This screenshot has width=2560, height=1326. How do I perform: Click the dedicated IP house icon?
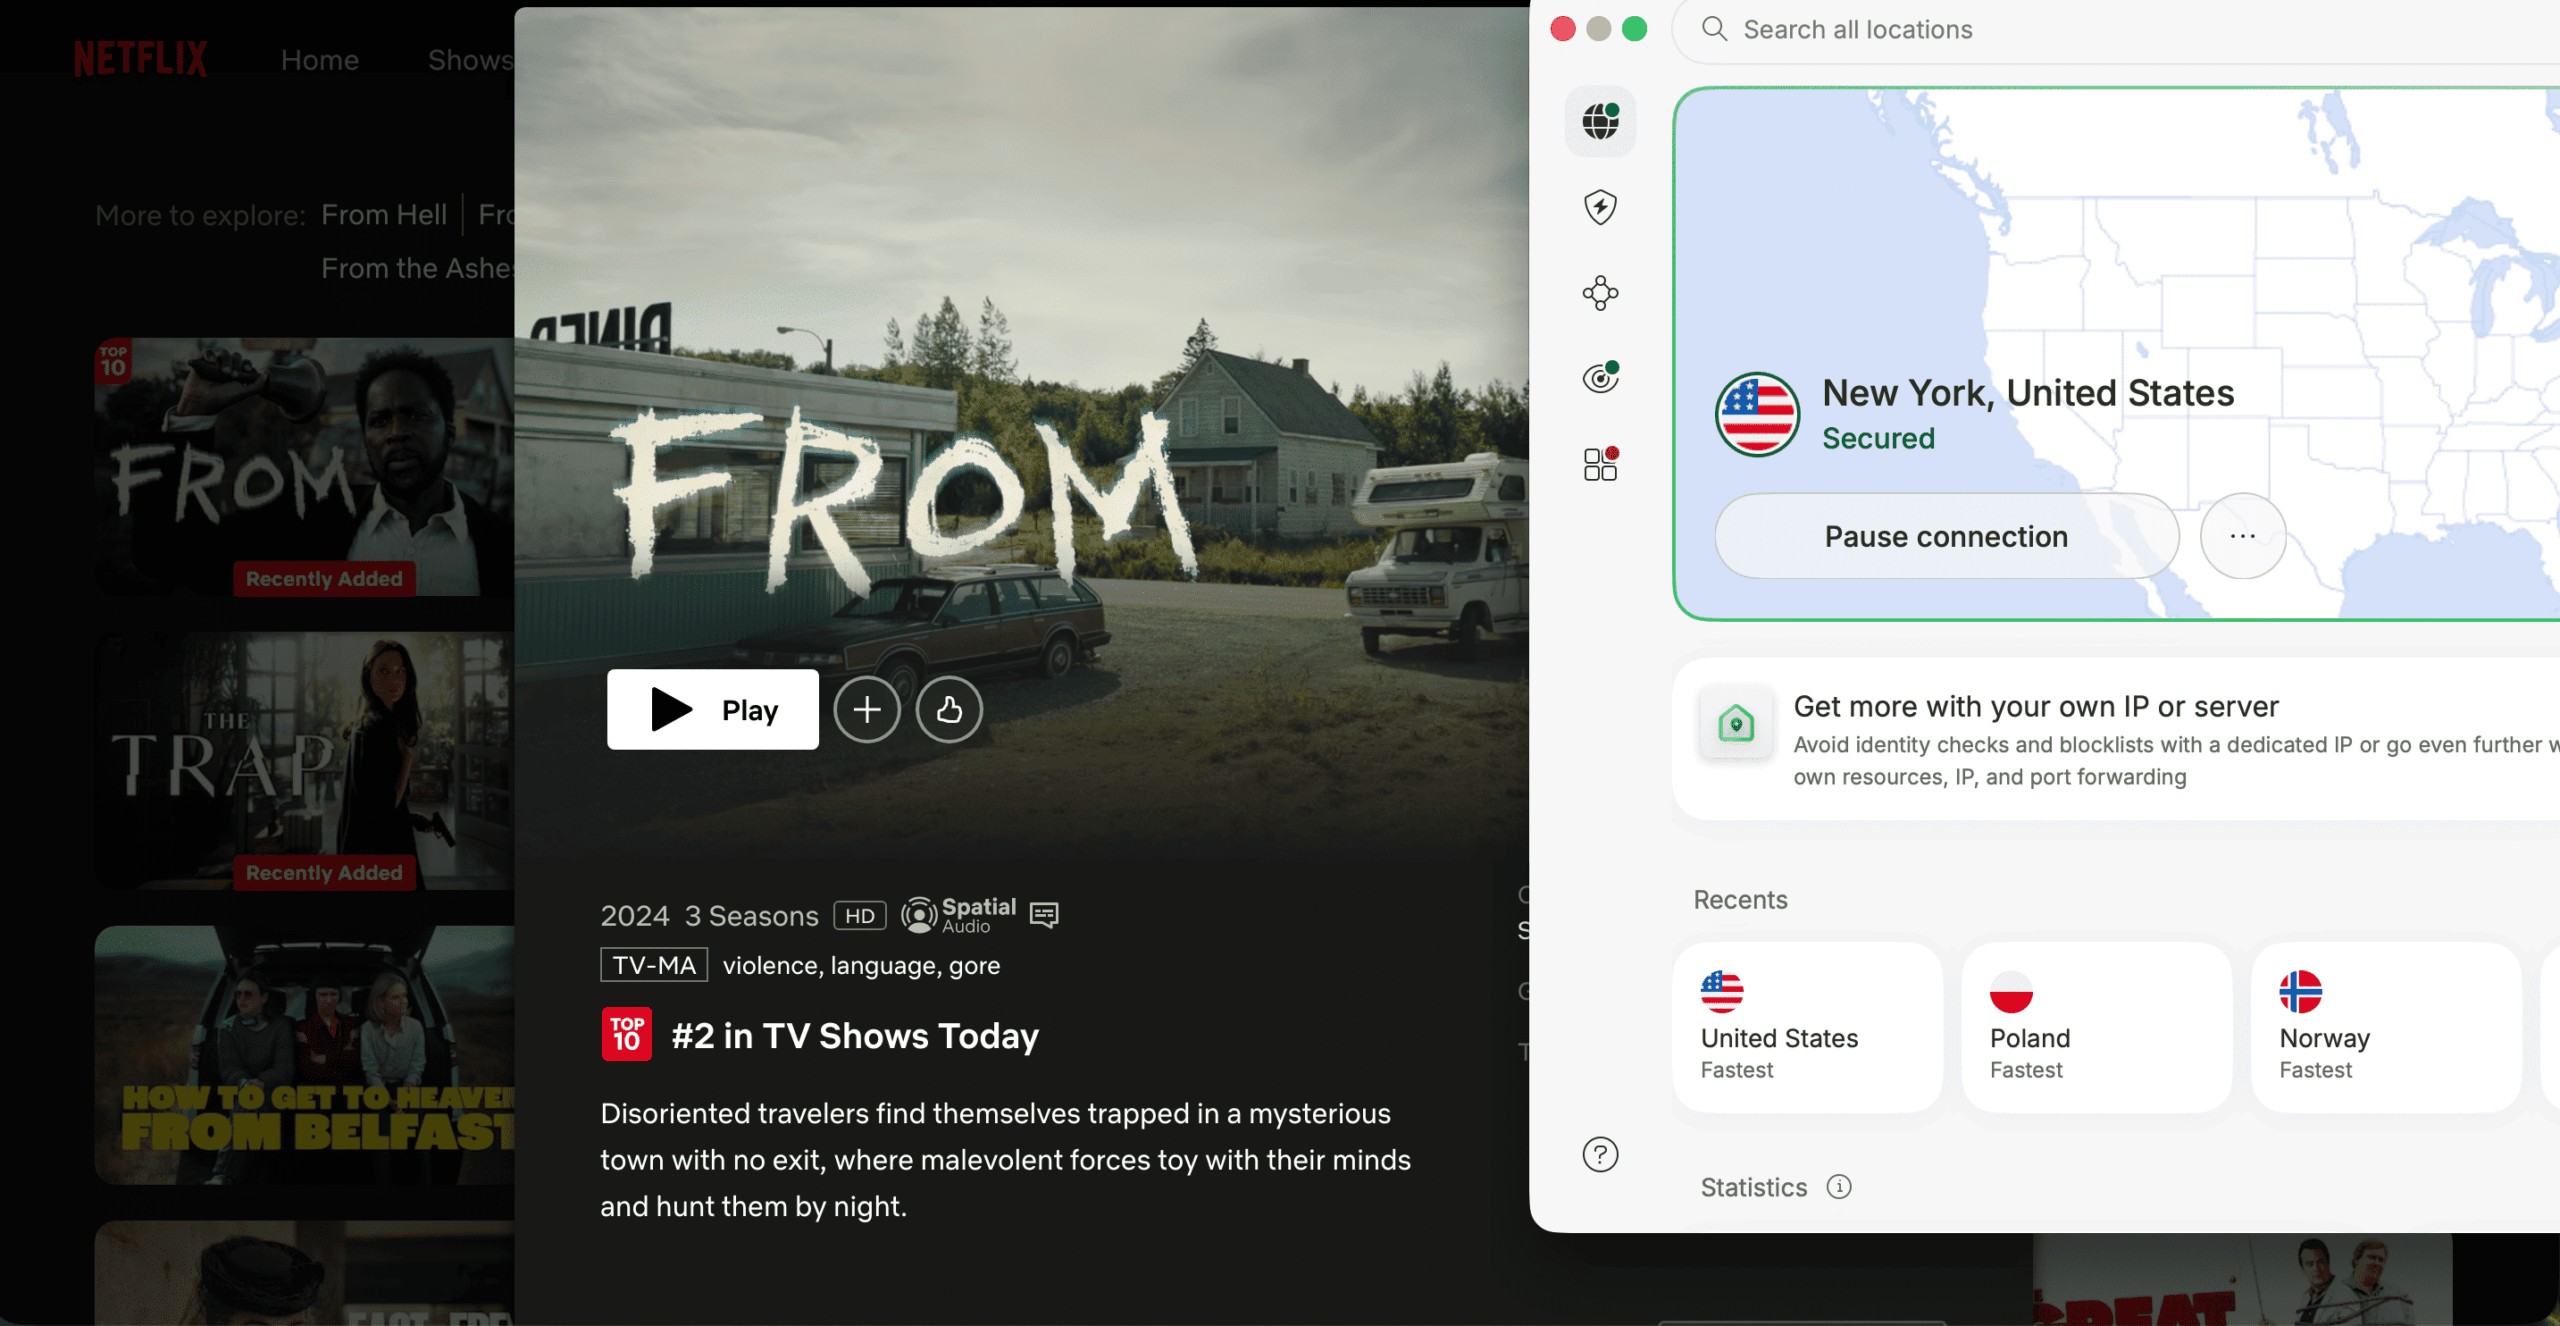coord(1736,723)
